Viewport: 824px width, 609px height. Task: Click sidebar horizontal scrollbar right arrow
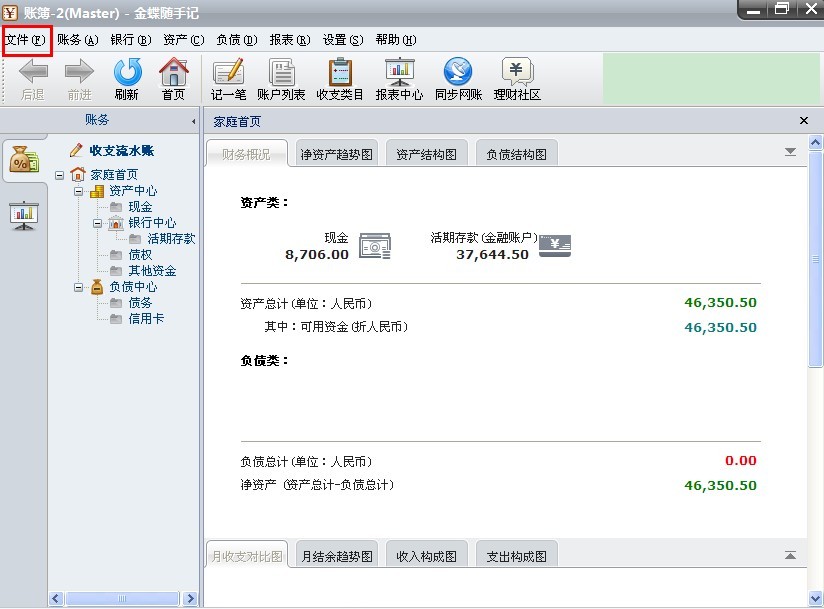[x=190, y=598]
